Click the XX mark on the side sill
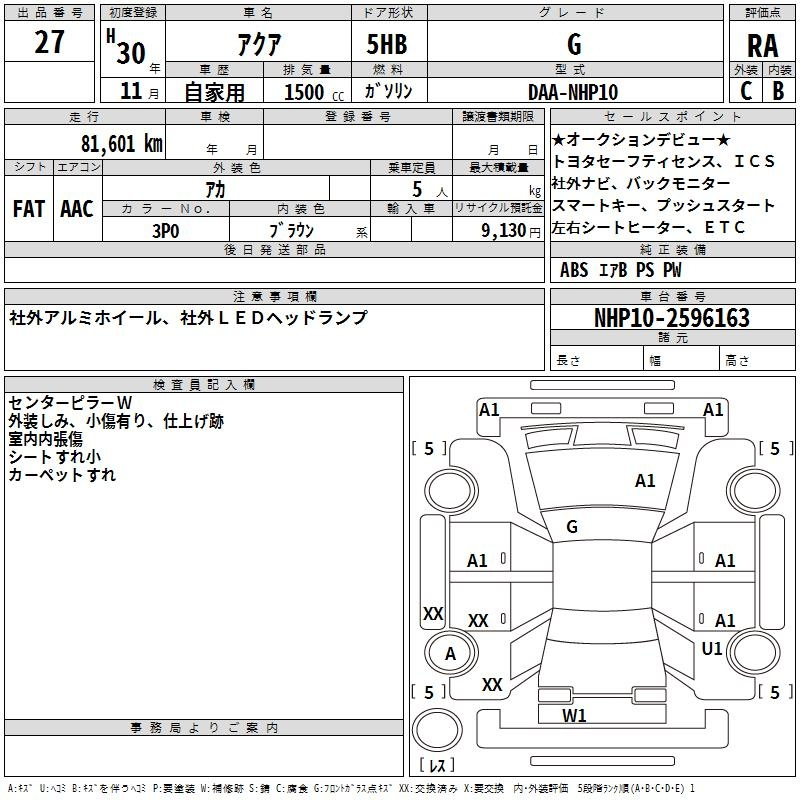Viewport: 800px width, 800px height. [433, 614]
